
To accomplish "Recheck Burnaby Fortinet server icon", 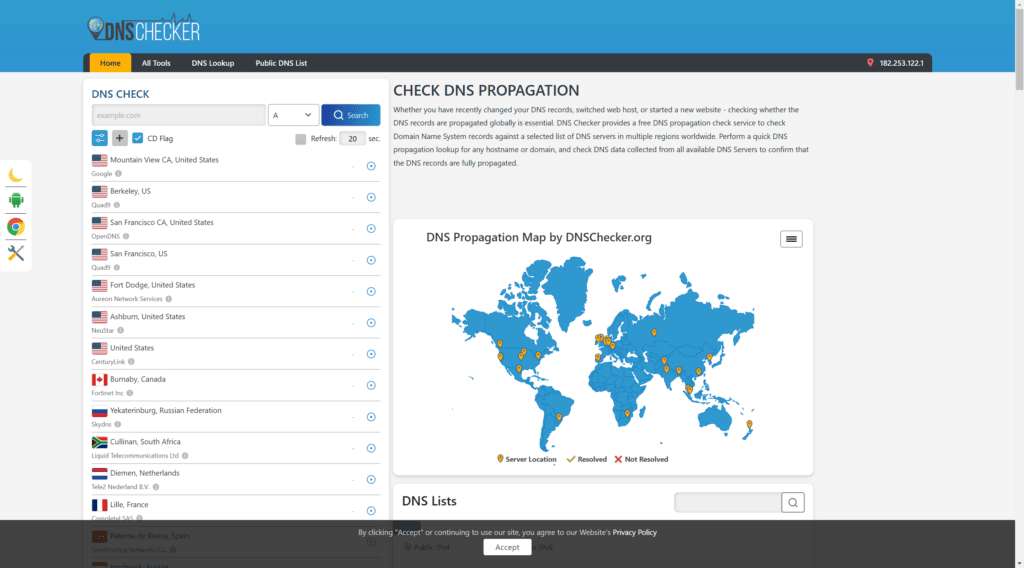I will pyautogui.click(x=371, y=385).
